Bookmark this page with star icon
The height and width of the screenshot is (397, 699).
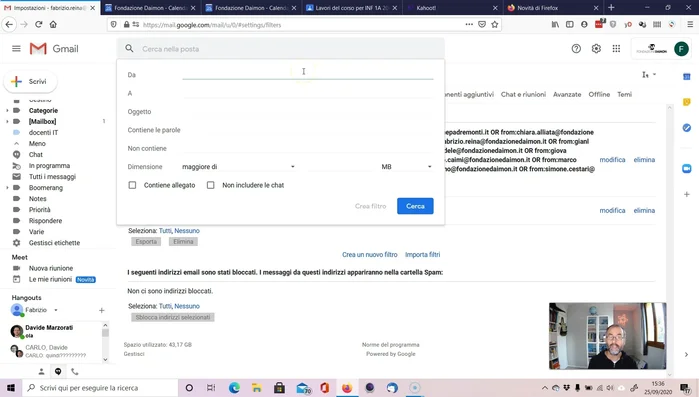tap(494, 25)
